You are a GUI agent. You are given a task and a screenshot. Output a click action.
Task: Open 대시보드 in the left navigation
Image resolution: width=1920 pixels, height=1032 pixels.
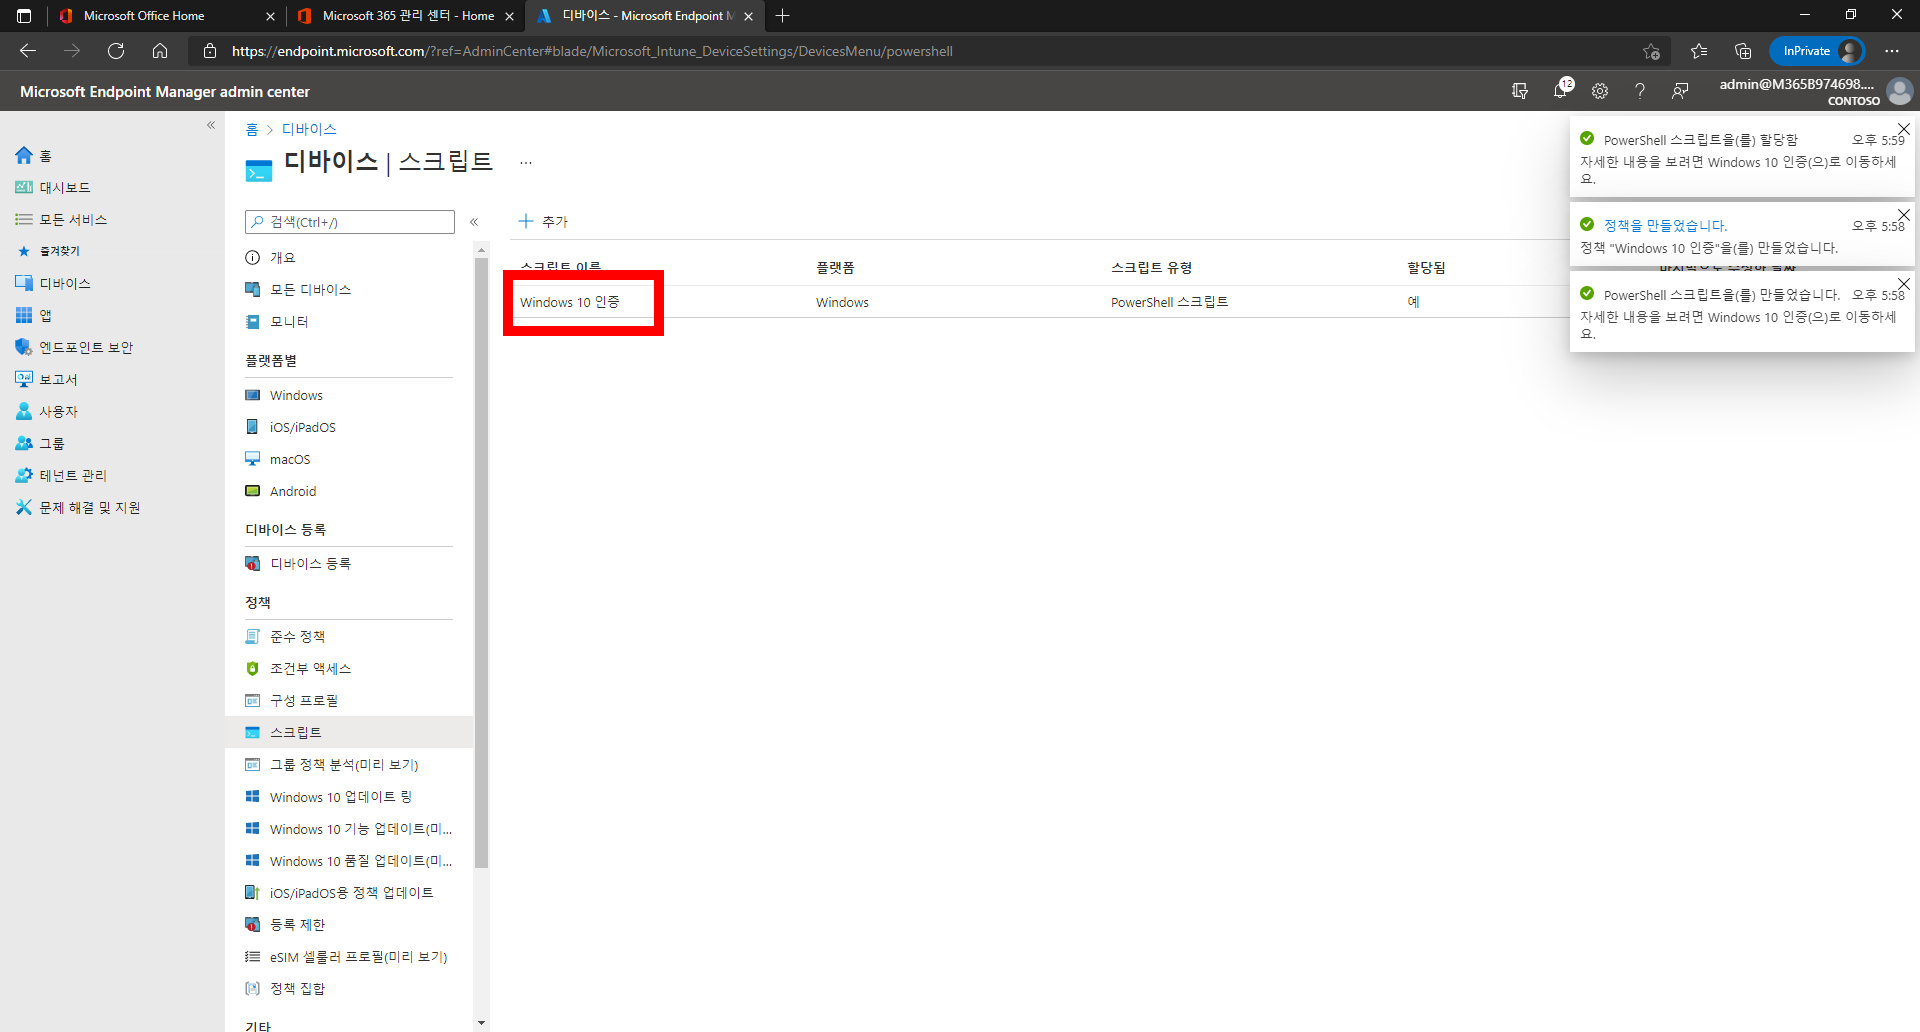53,188
